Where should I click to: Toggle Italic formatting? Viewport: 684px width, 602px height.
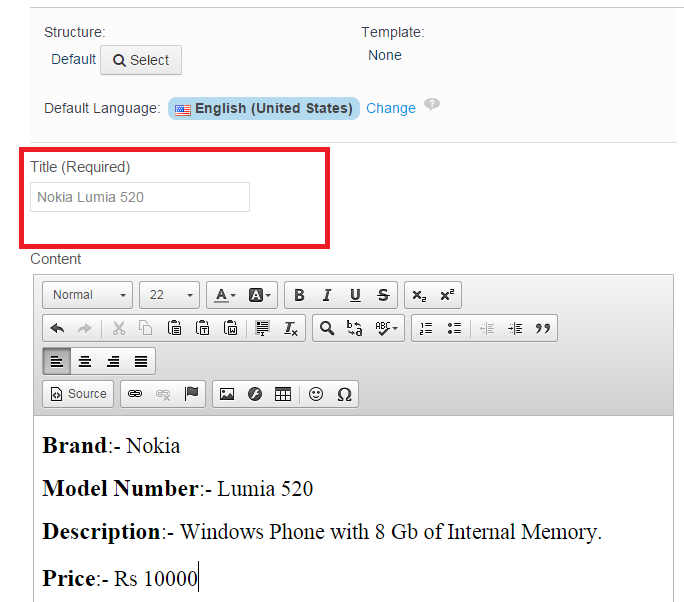tap(327, 295)
